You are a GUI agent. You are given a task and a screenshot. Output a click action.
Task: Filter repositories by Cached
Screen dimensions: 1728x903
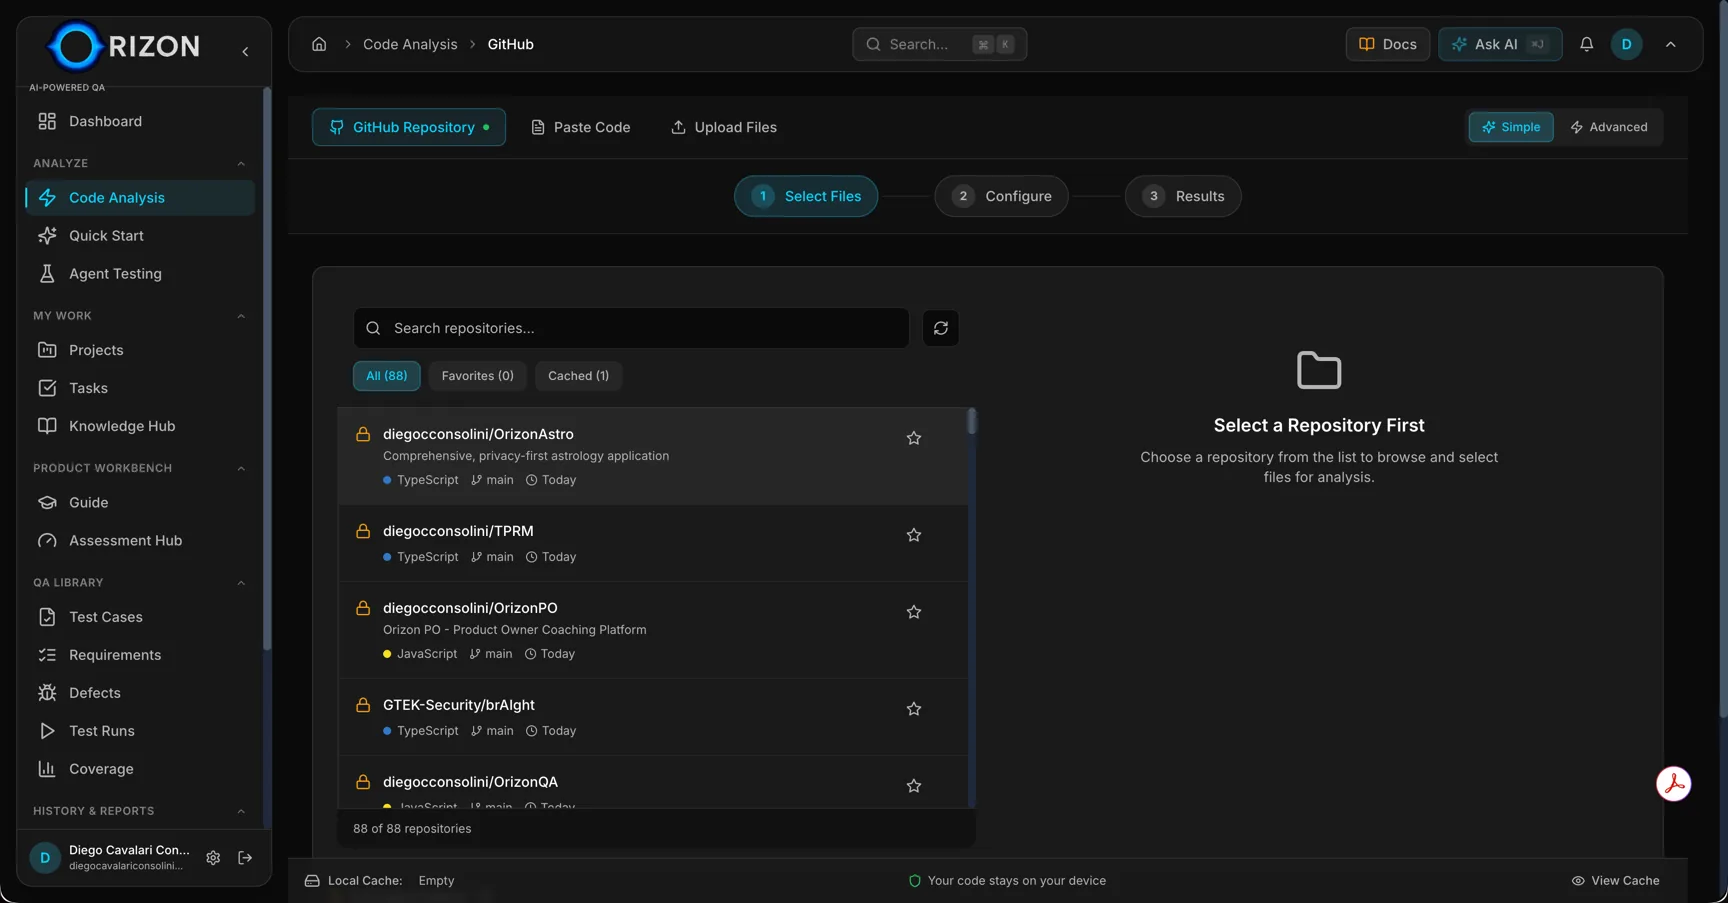578,375
